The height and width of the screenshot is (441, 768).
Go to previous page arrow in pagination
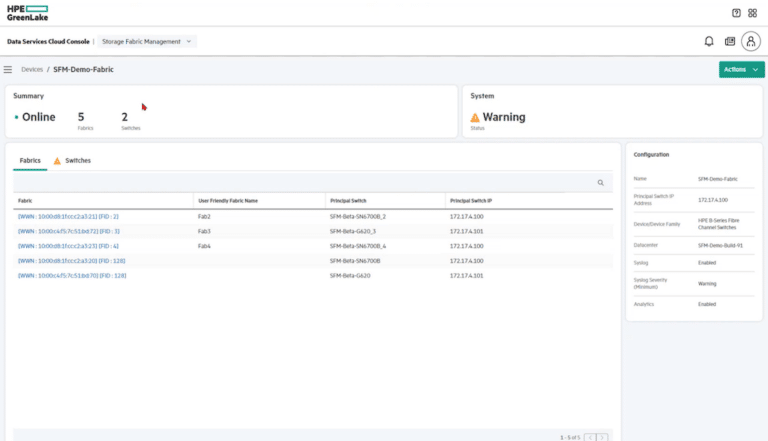(x=590, y=437)
